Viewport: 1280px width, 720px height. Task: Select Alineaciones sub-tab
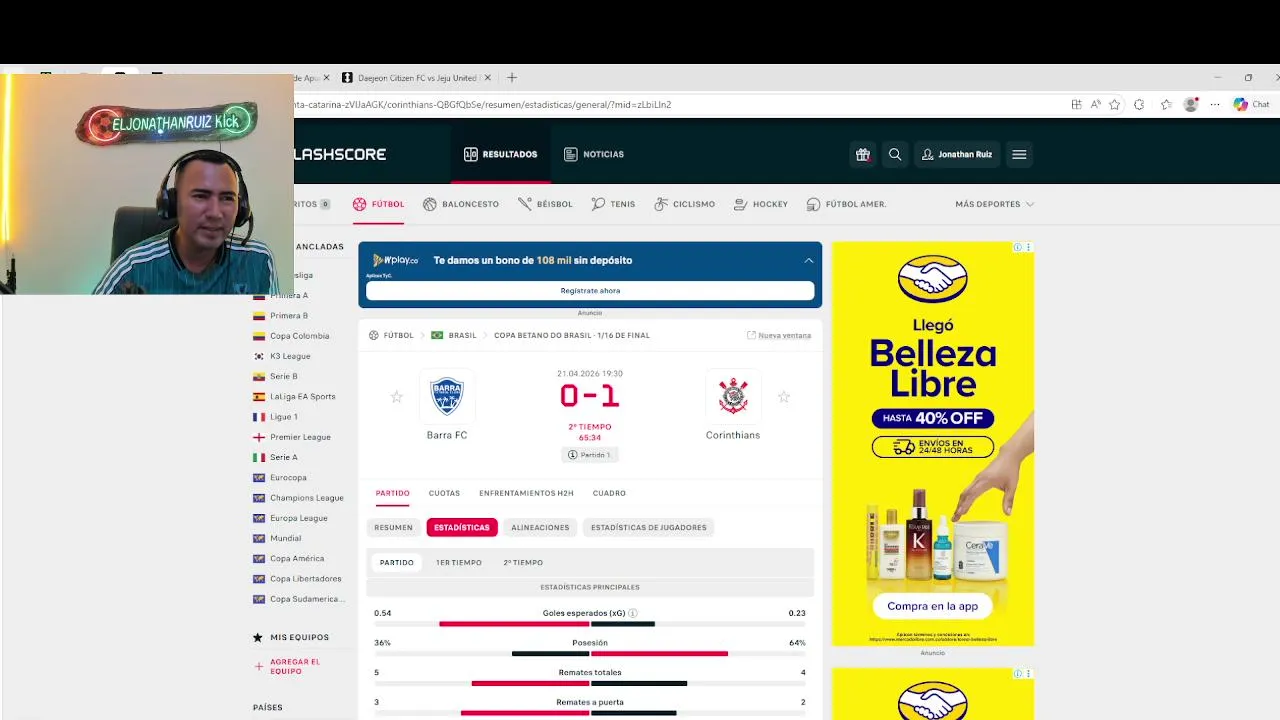click(x=540, y=527)
